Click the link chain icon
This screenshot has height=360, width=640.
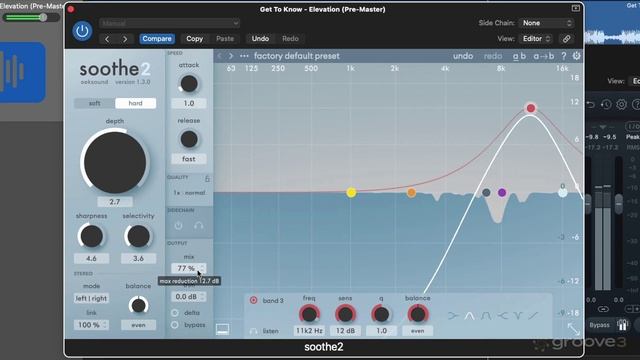coord(567,39)
